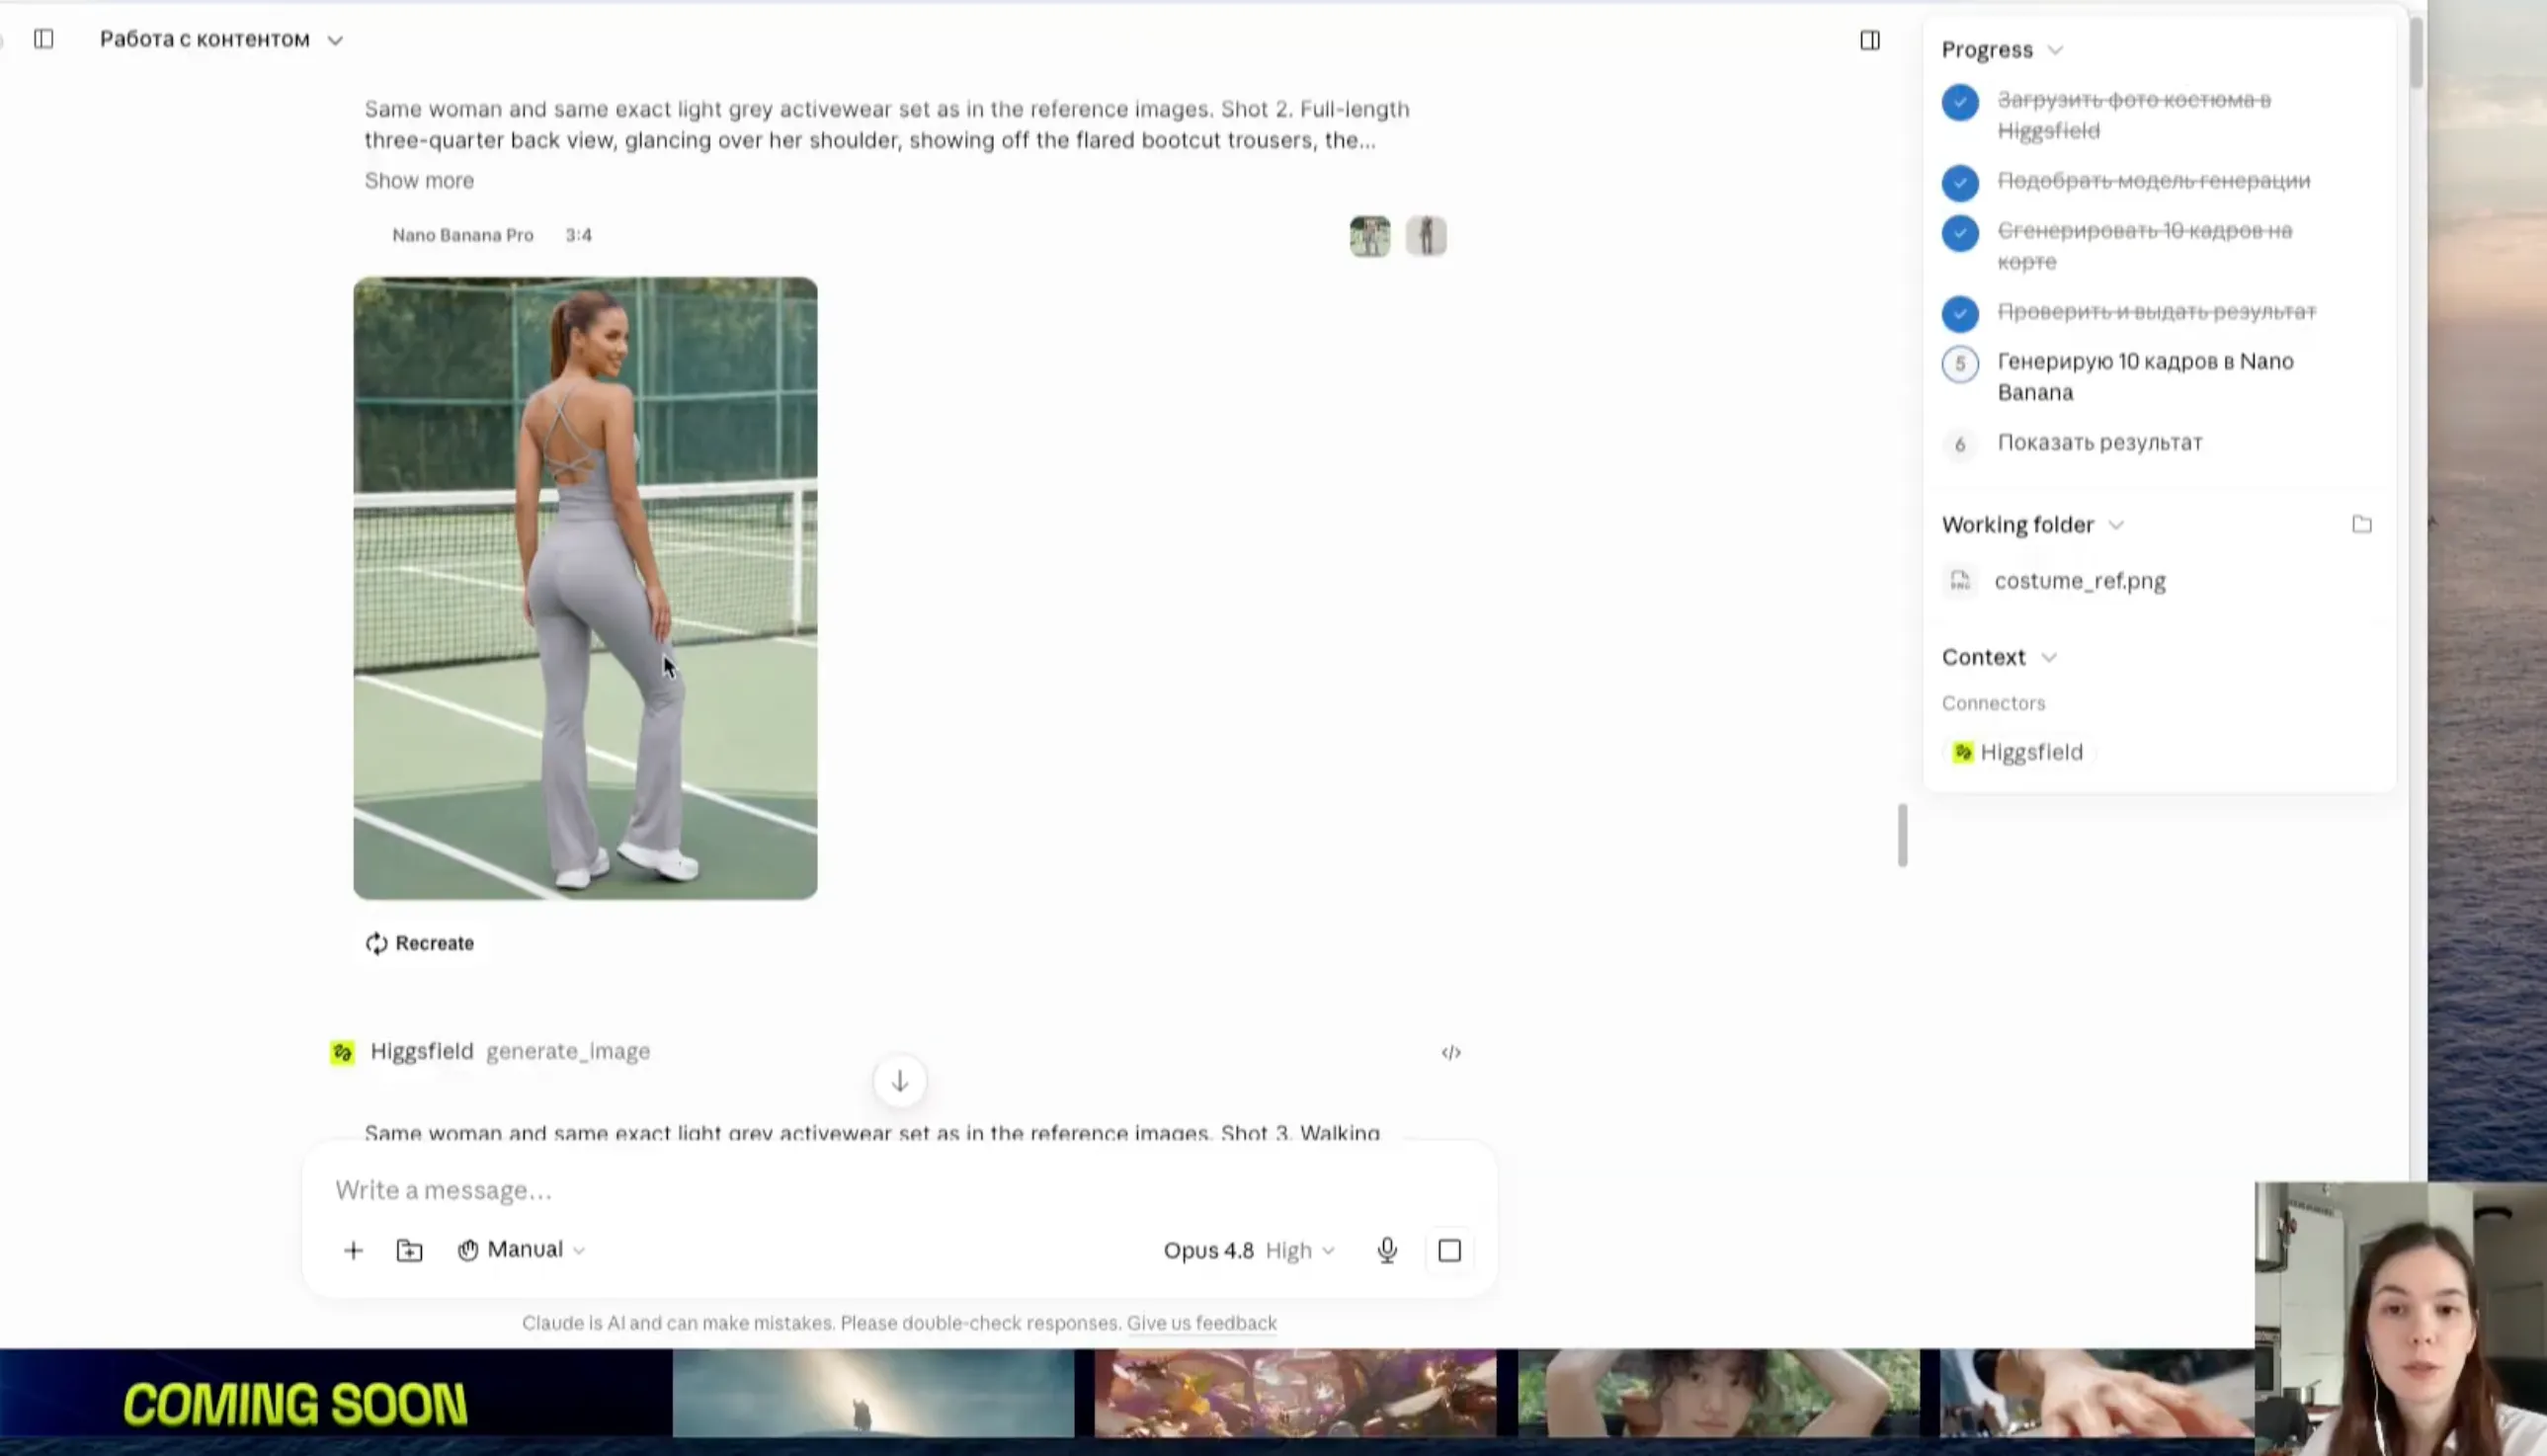Open working folder via folder icon

2361,524
